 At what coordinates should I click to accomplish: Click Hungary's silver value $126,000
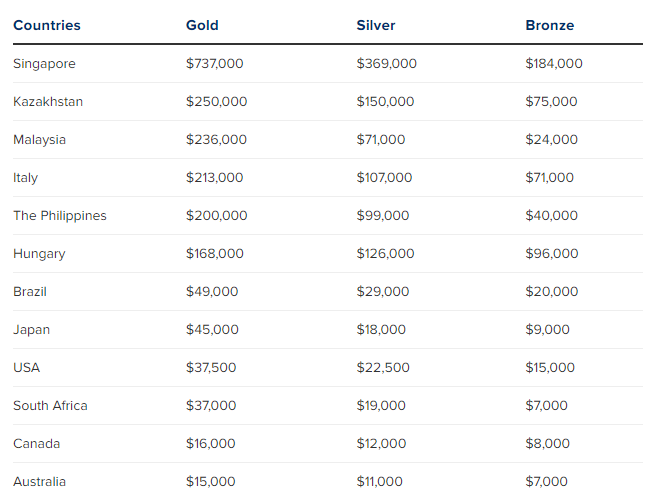[x=385, y=254]
